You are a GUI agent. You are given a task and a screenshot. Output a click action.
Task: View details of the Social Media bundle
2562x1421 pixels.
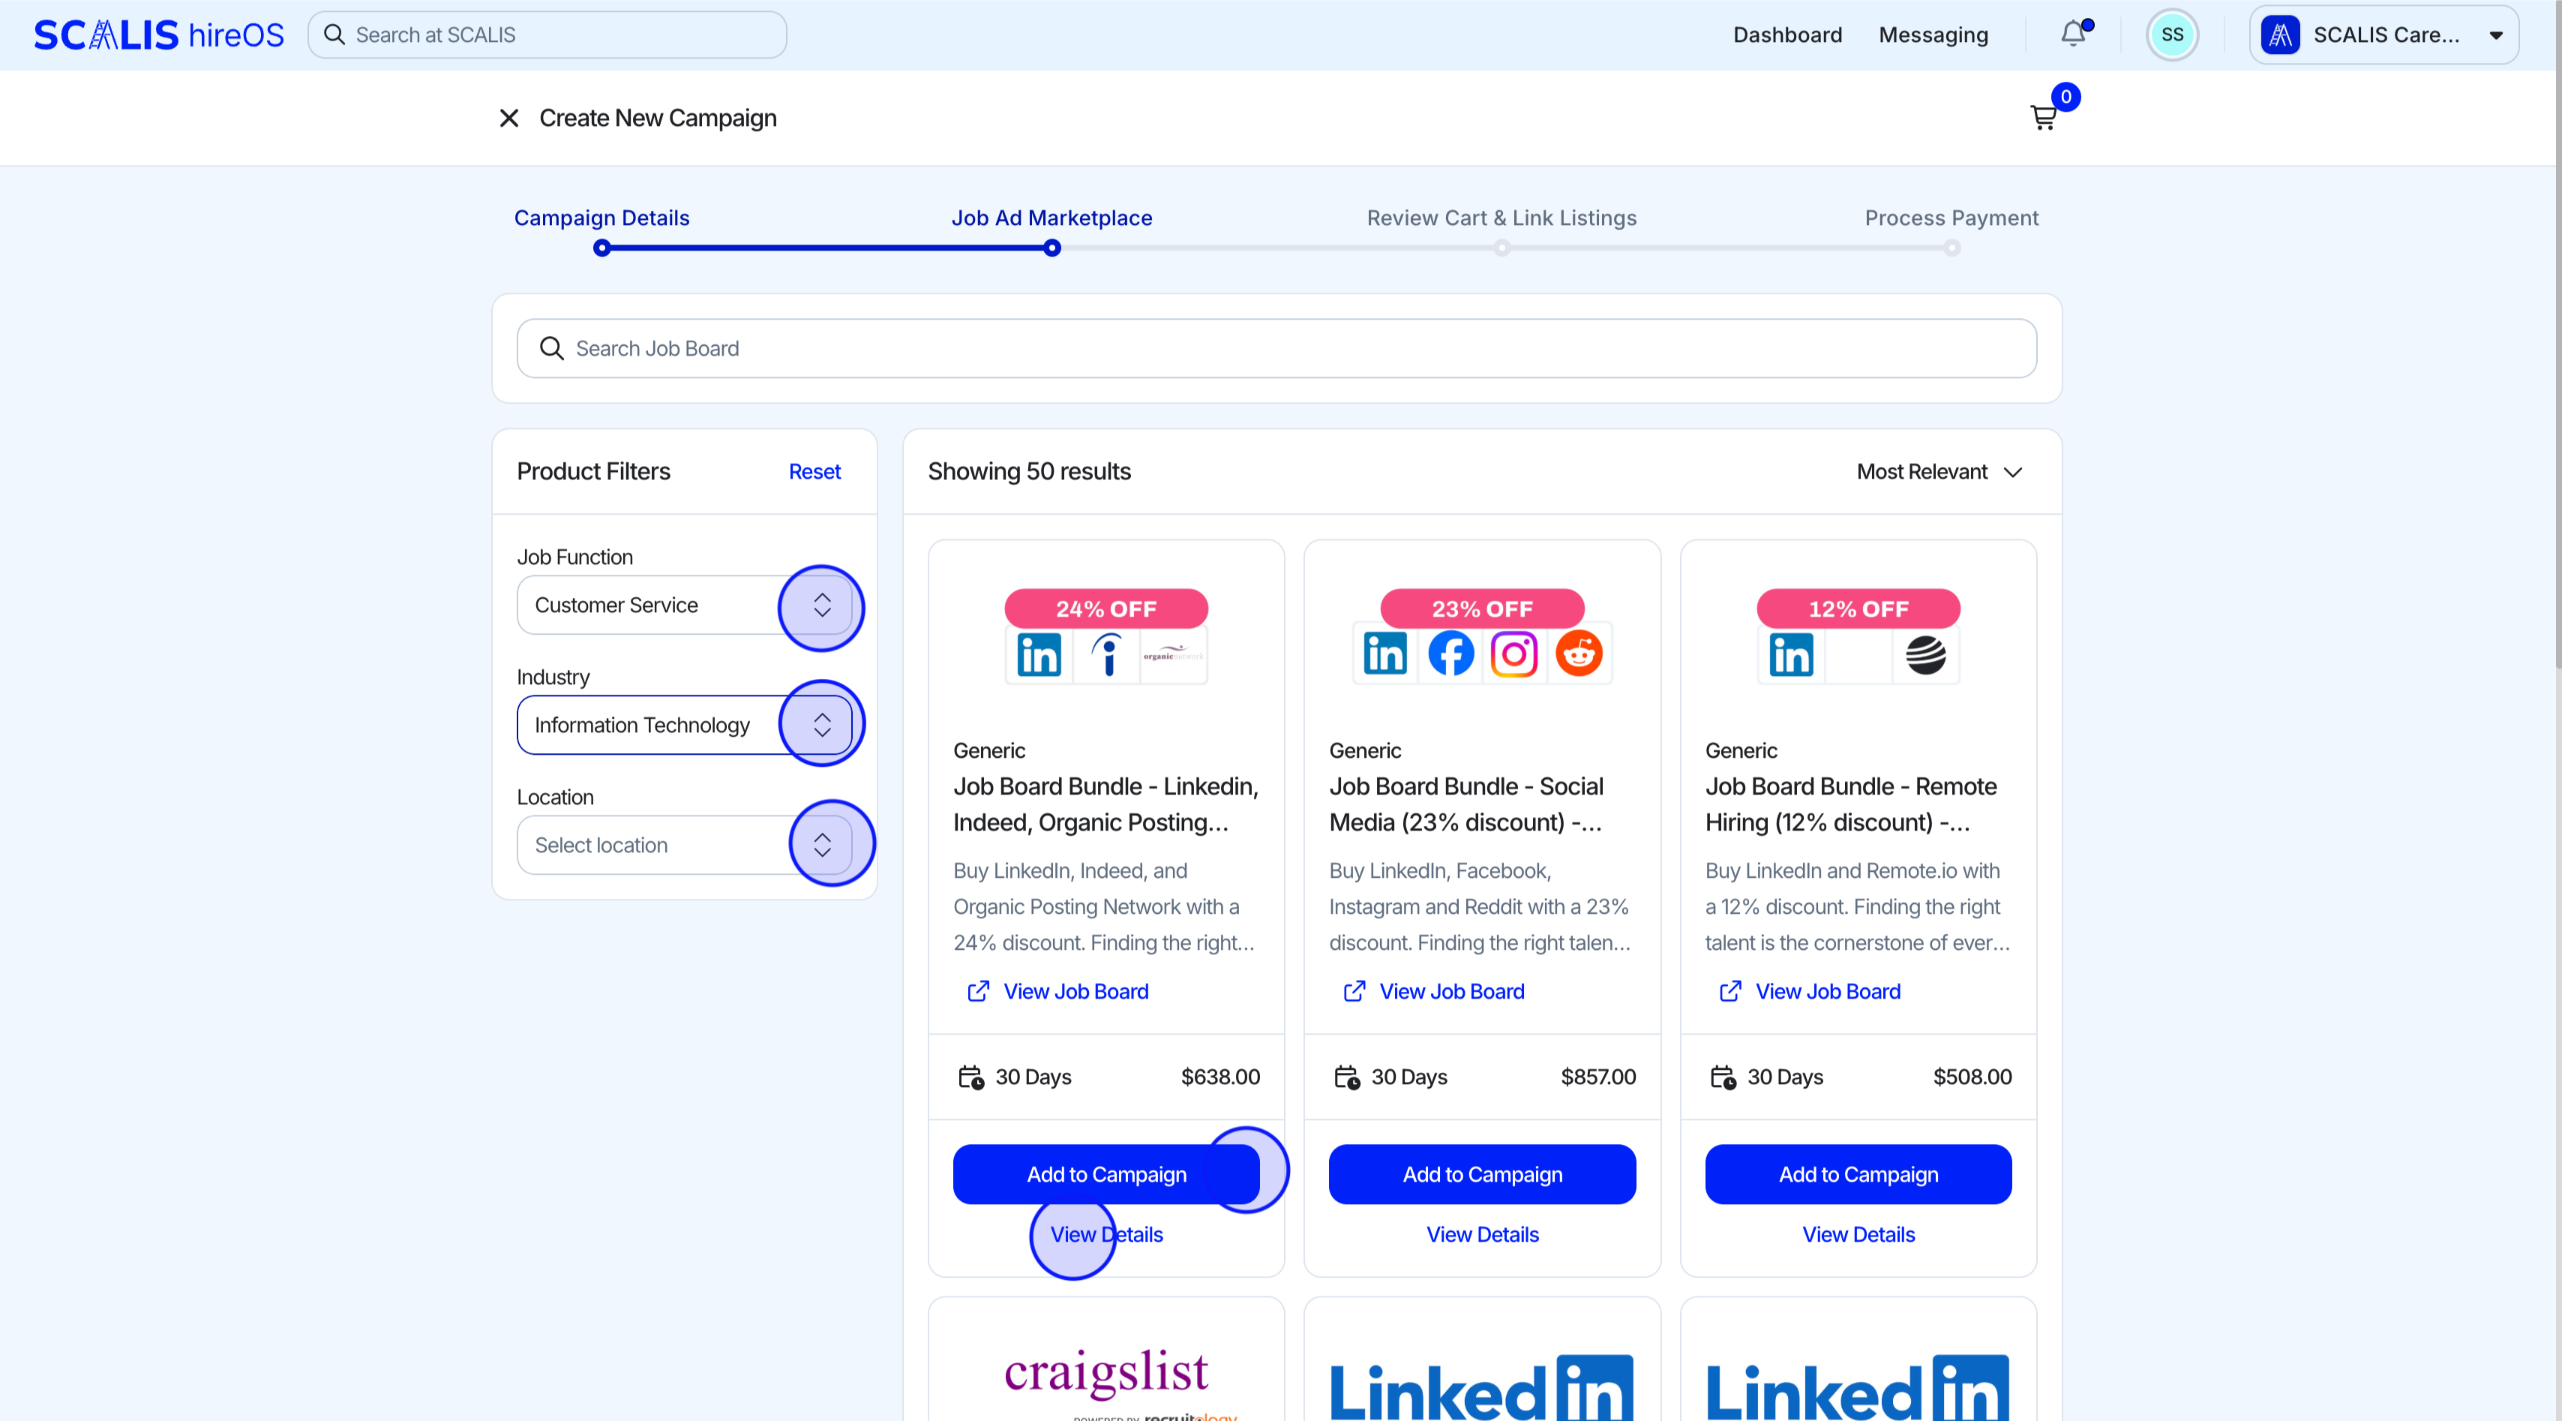(x=1482, y=1234)
